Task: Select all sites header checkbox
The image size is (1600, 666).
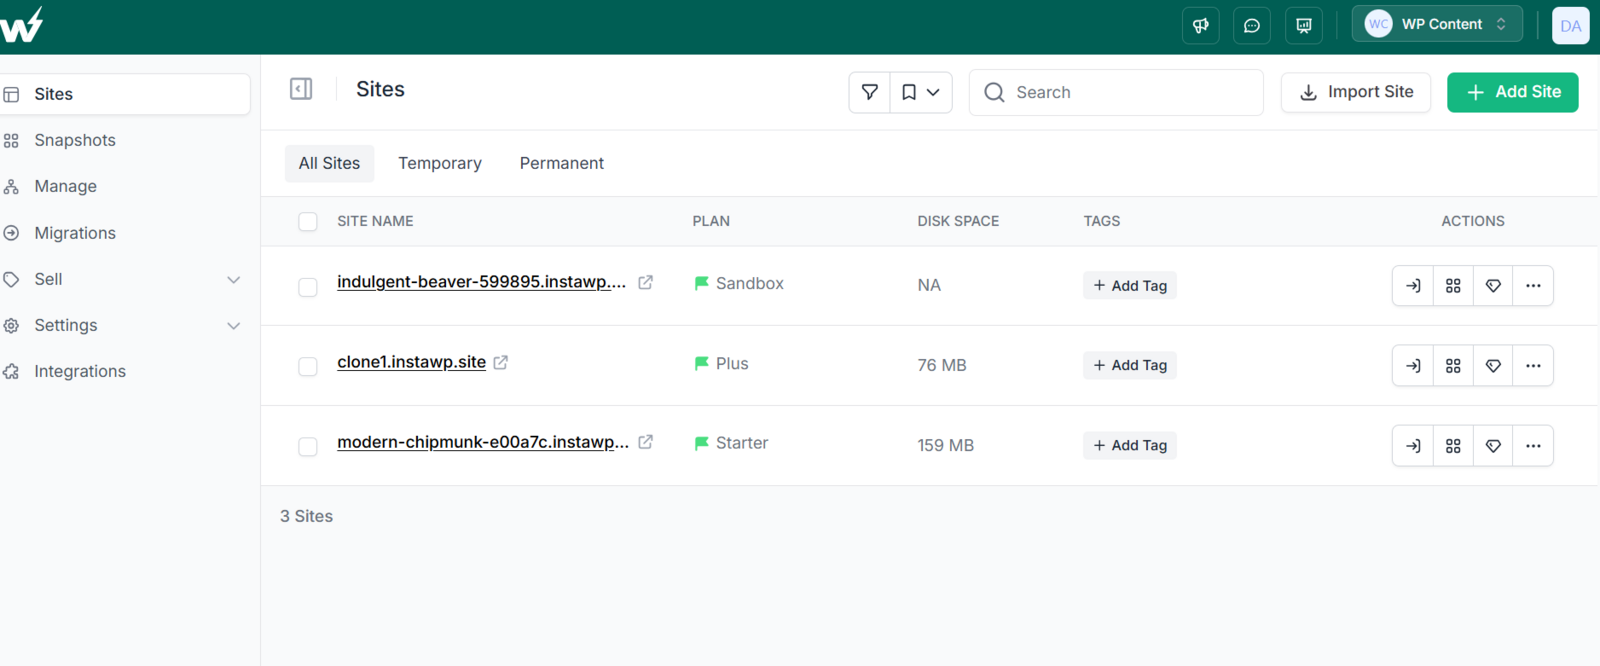Action: 308,221
